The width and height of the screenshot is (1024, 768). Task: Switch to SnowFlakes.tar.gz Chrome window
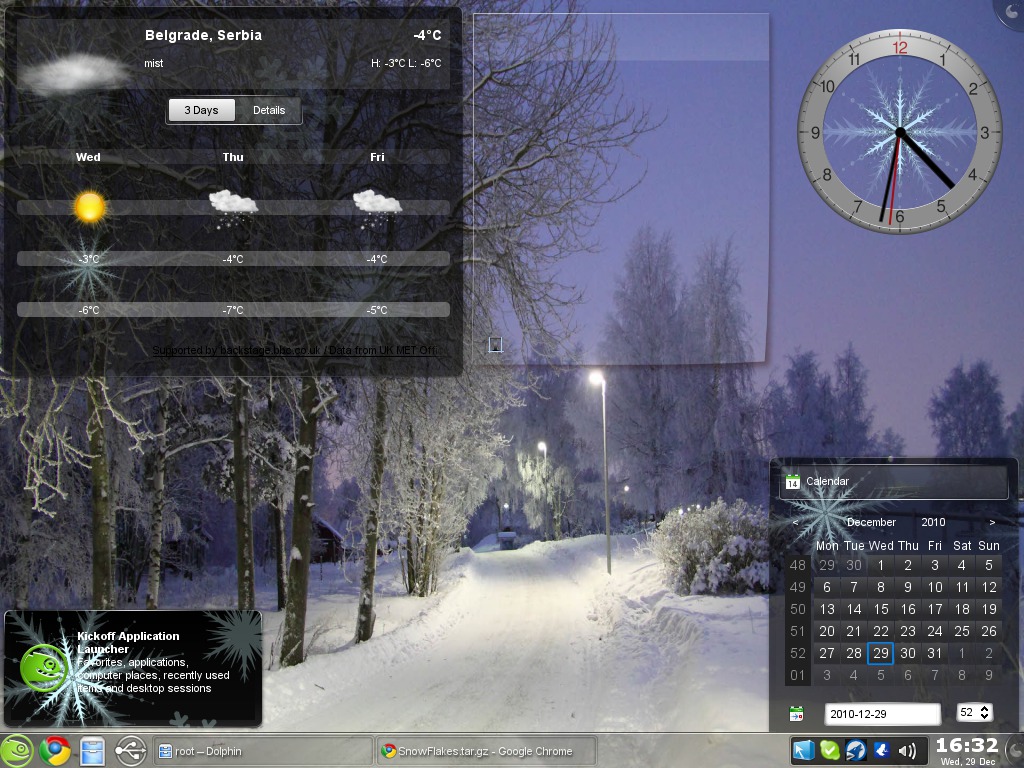click(x=487, y=751)
